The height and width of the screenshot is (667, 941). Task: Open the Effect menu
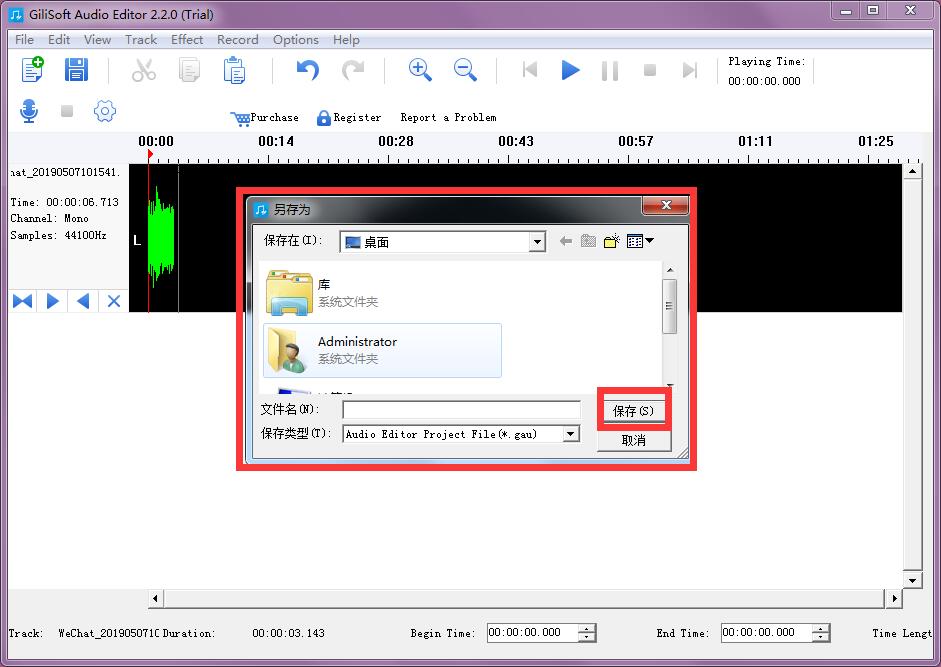[x=187, y=40]
